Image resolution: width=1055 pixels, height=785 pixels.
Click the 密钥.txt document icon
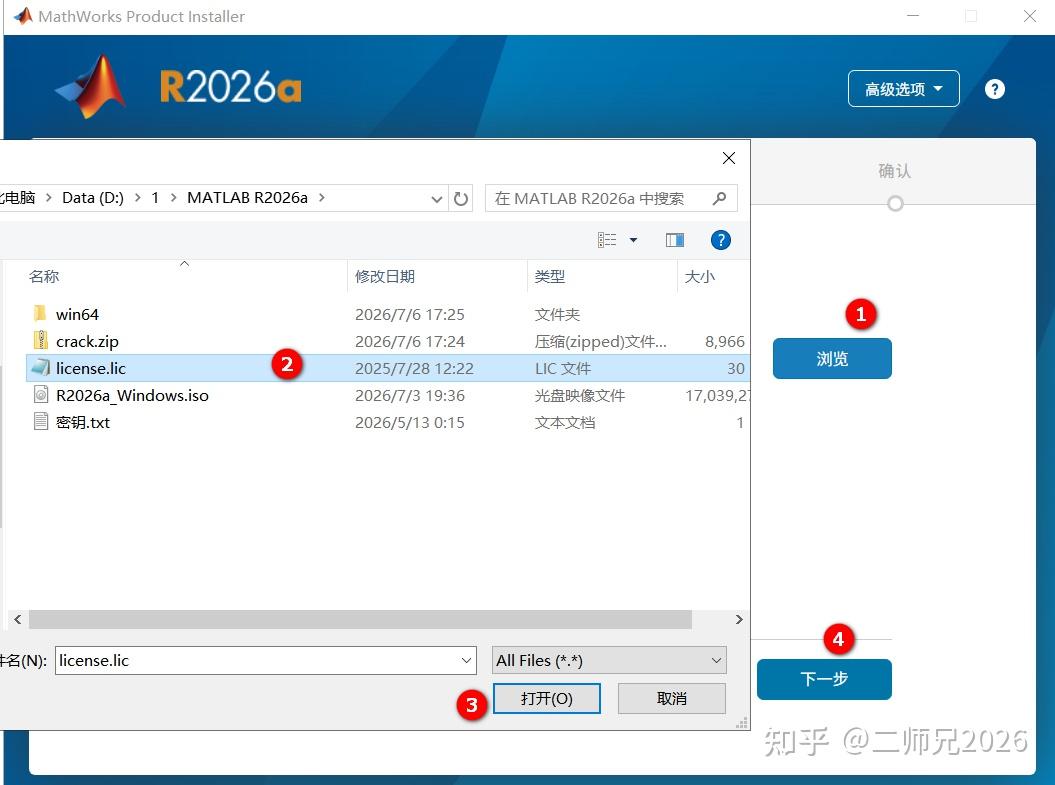40,422
